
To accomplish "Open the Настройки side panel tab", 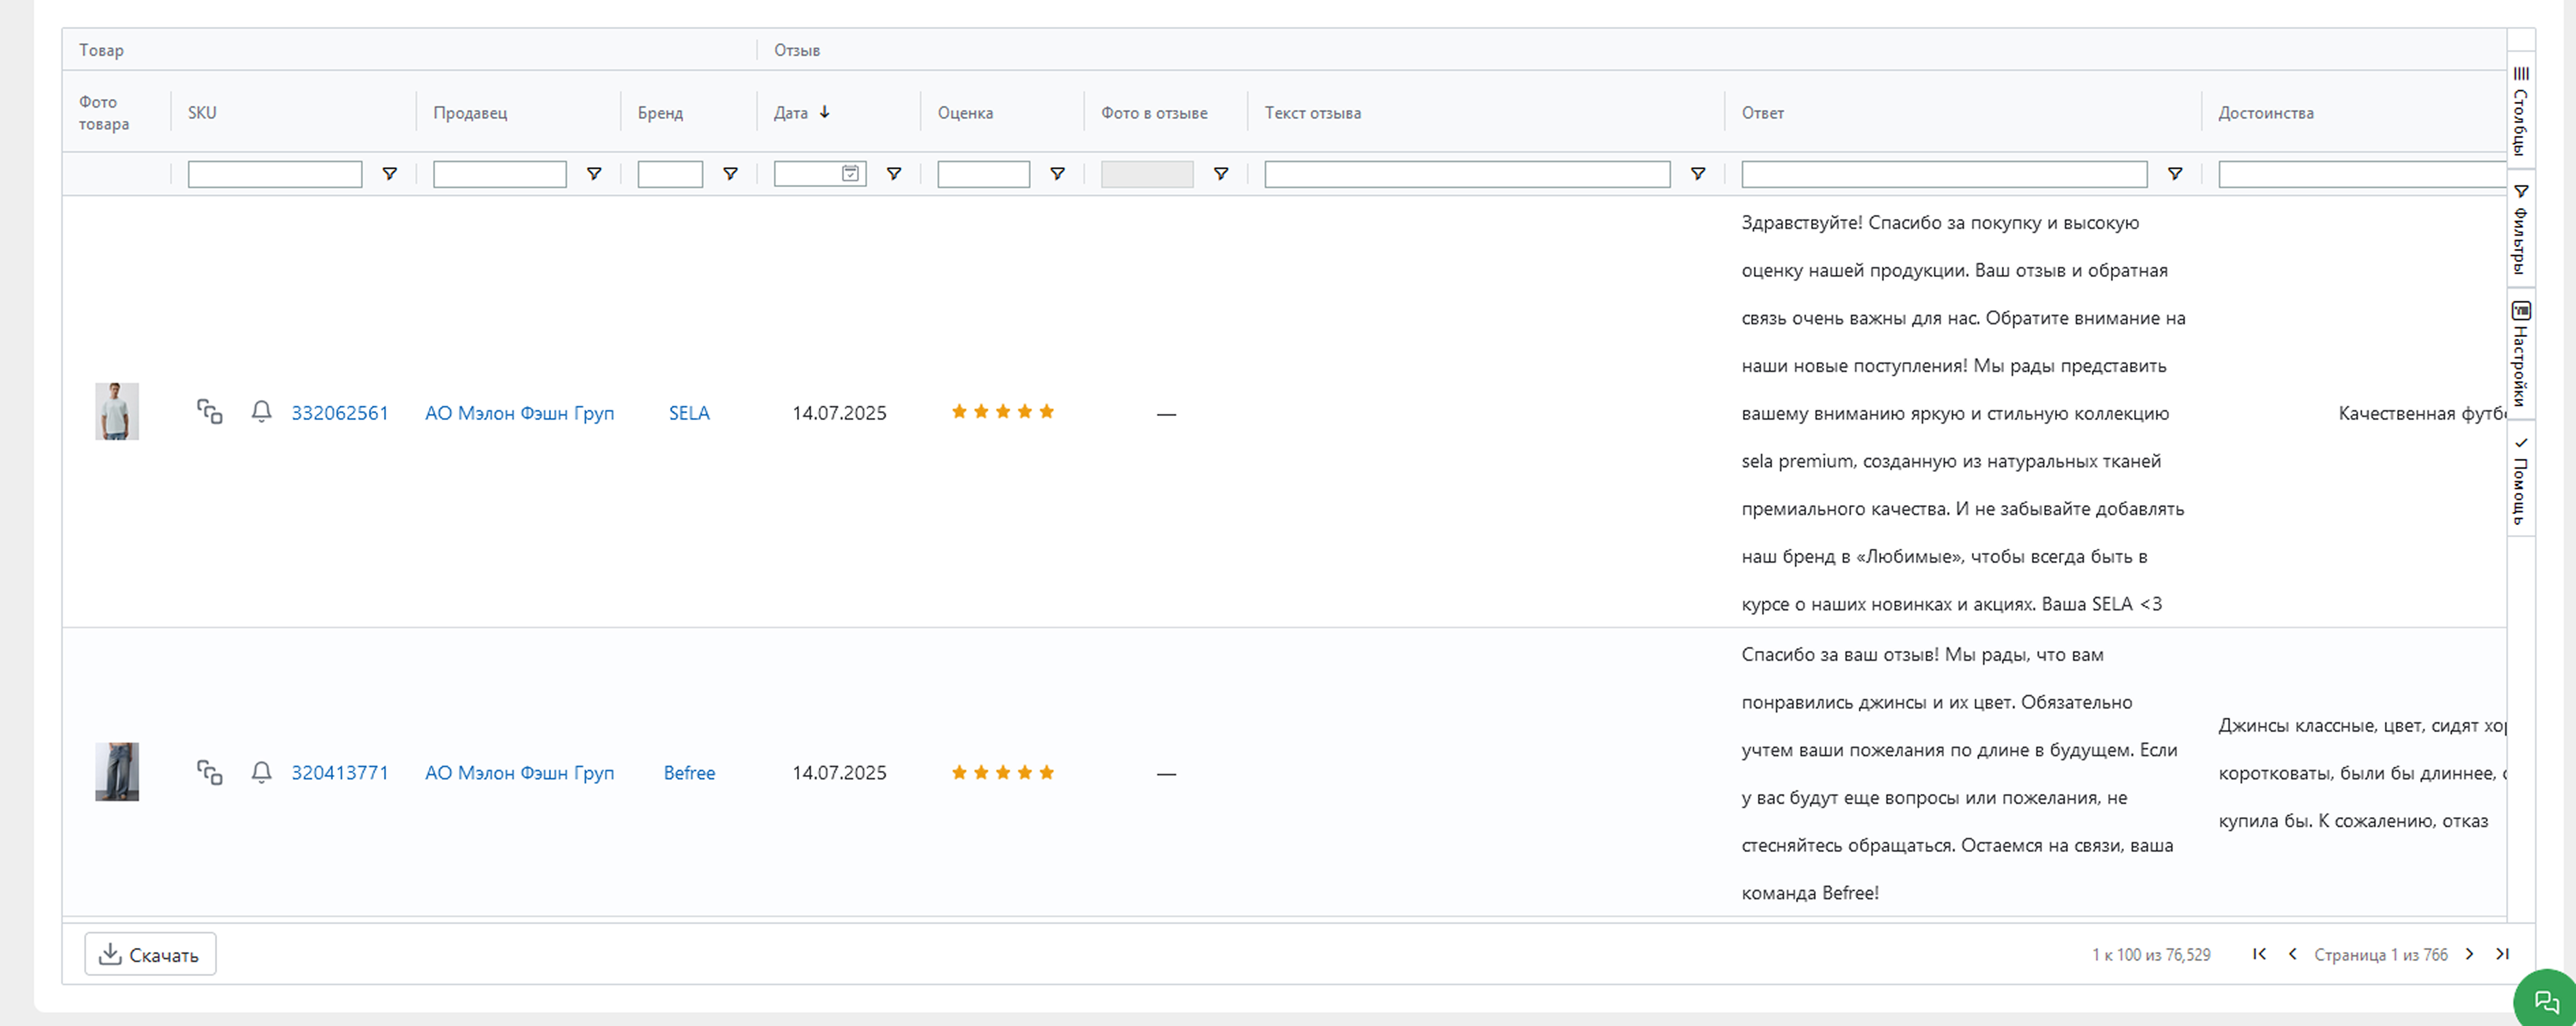I will (2521, 354).
